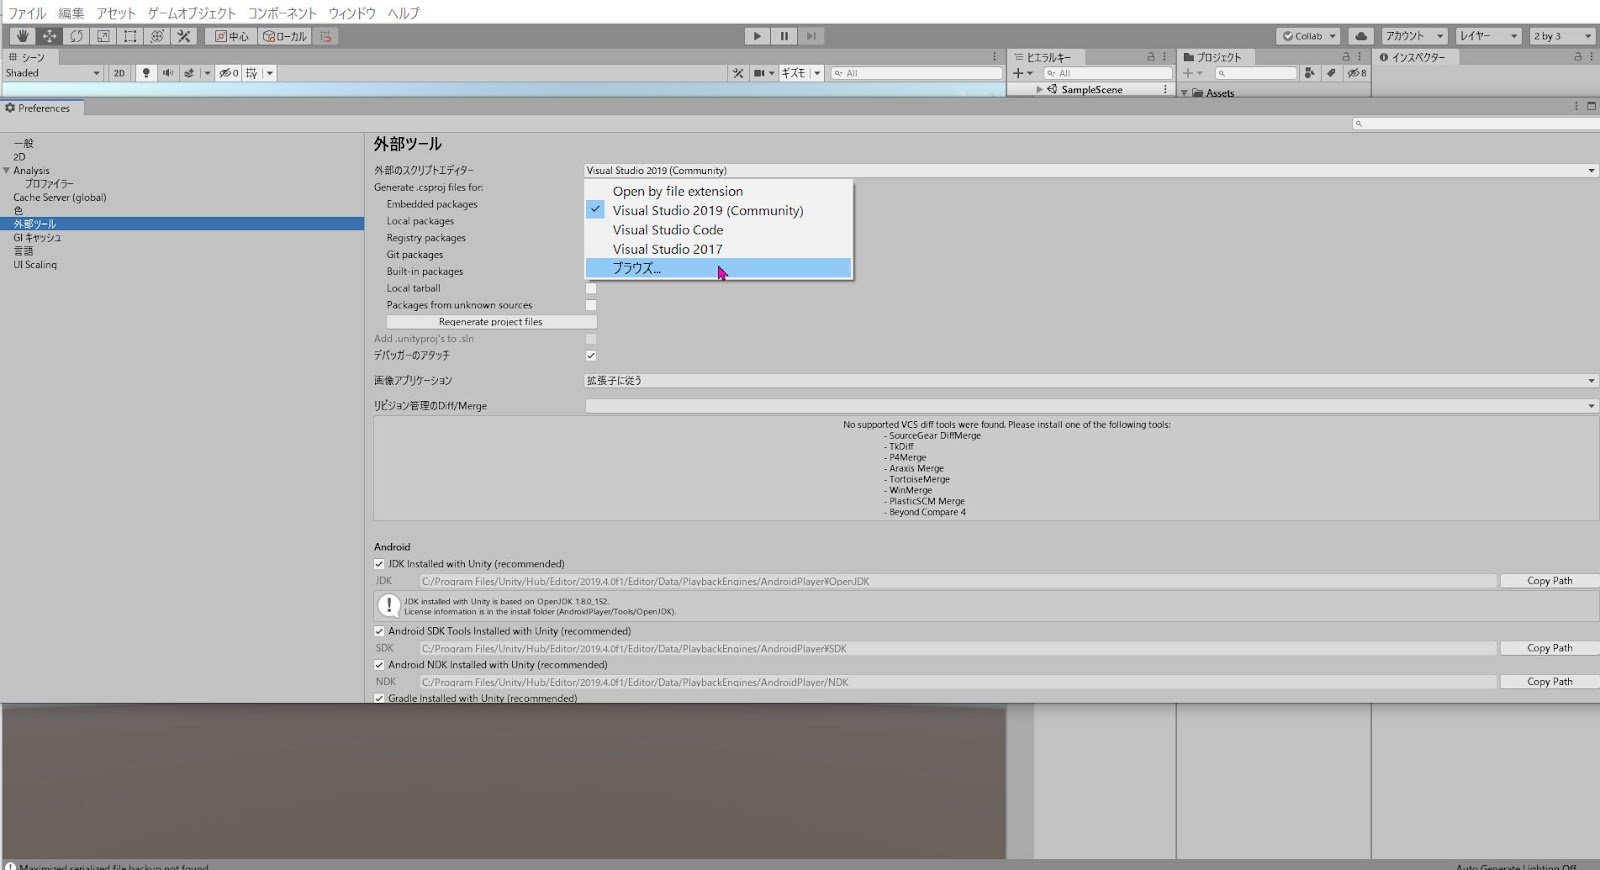1600x870 pixels.
Task: Open the Shaded draw mode dropdown
Action: [x=52, y=73]
